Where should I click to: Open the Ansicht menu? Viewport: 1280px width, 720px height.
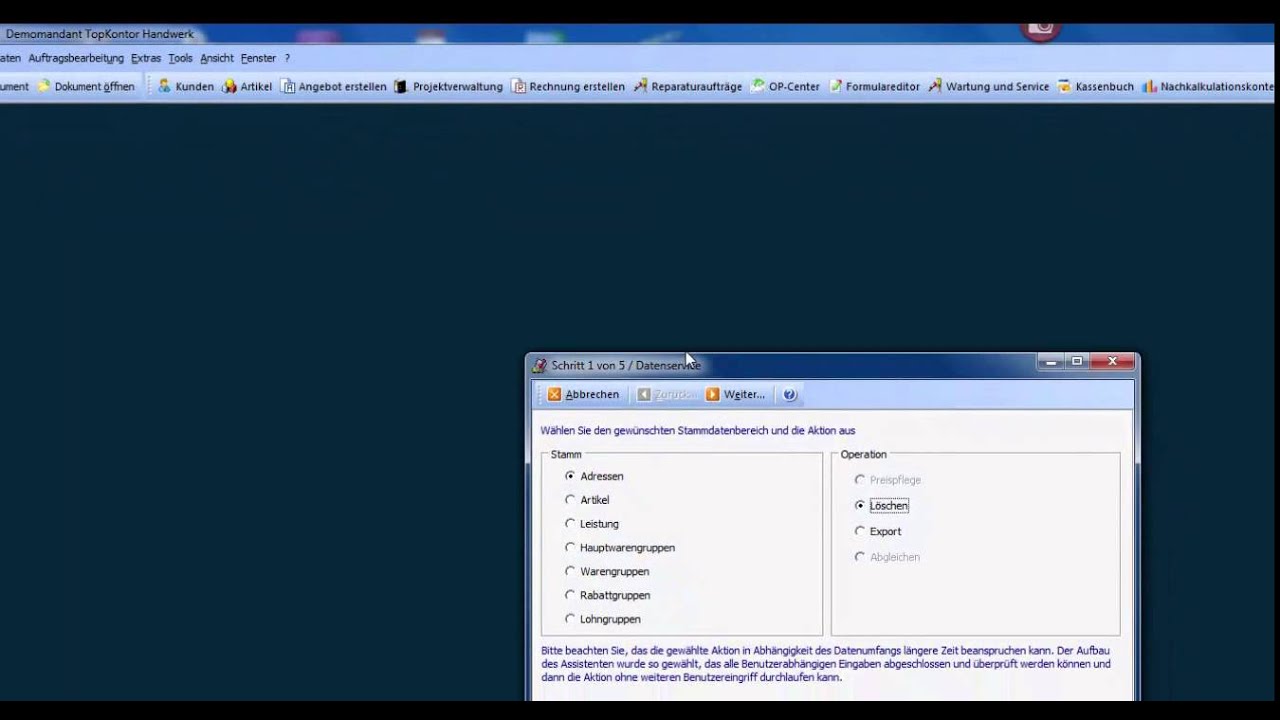[217, 59]
